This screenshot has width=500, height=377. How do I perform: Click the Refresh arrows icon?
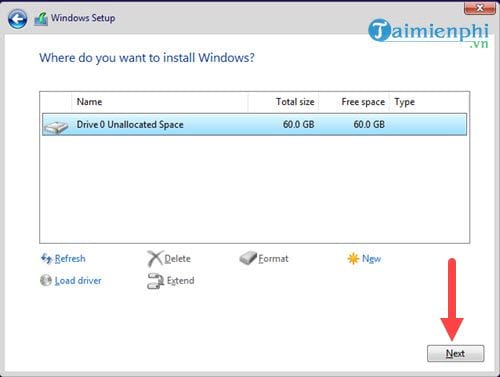point(46,258)
